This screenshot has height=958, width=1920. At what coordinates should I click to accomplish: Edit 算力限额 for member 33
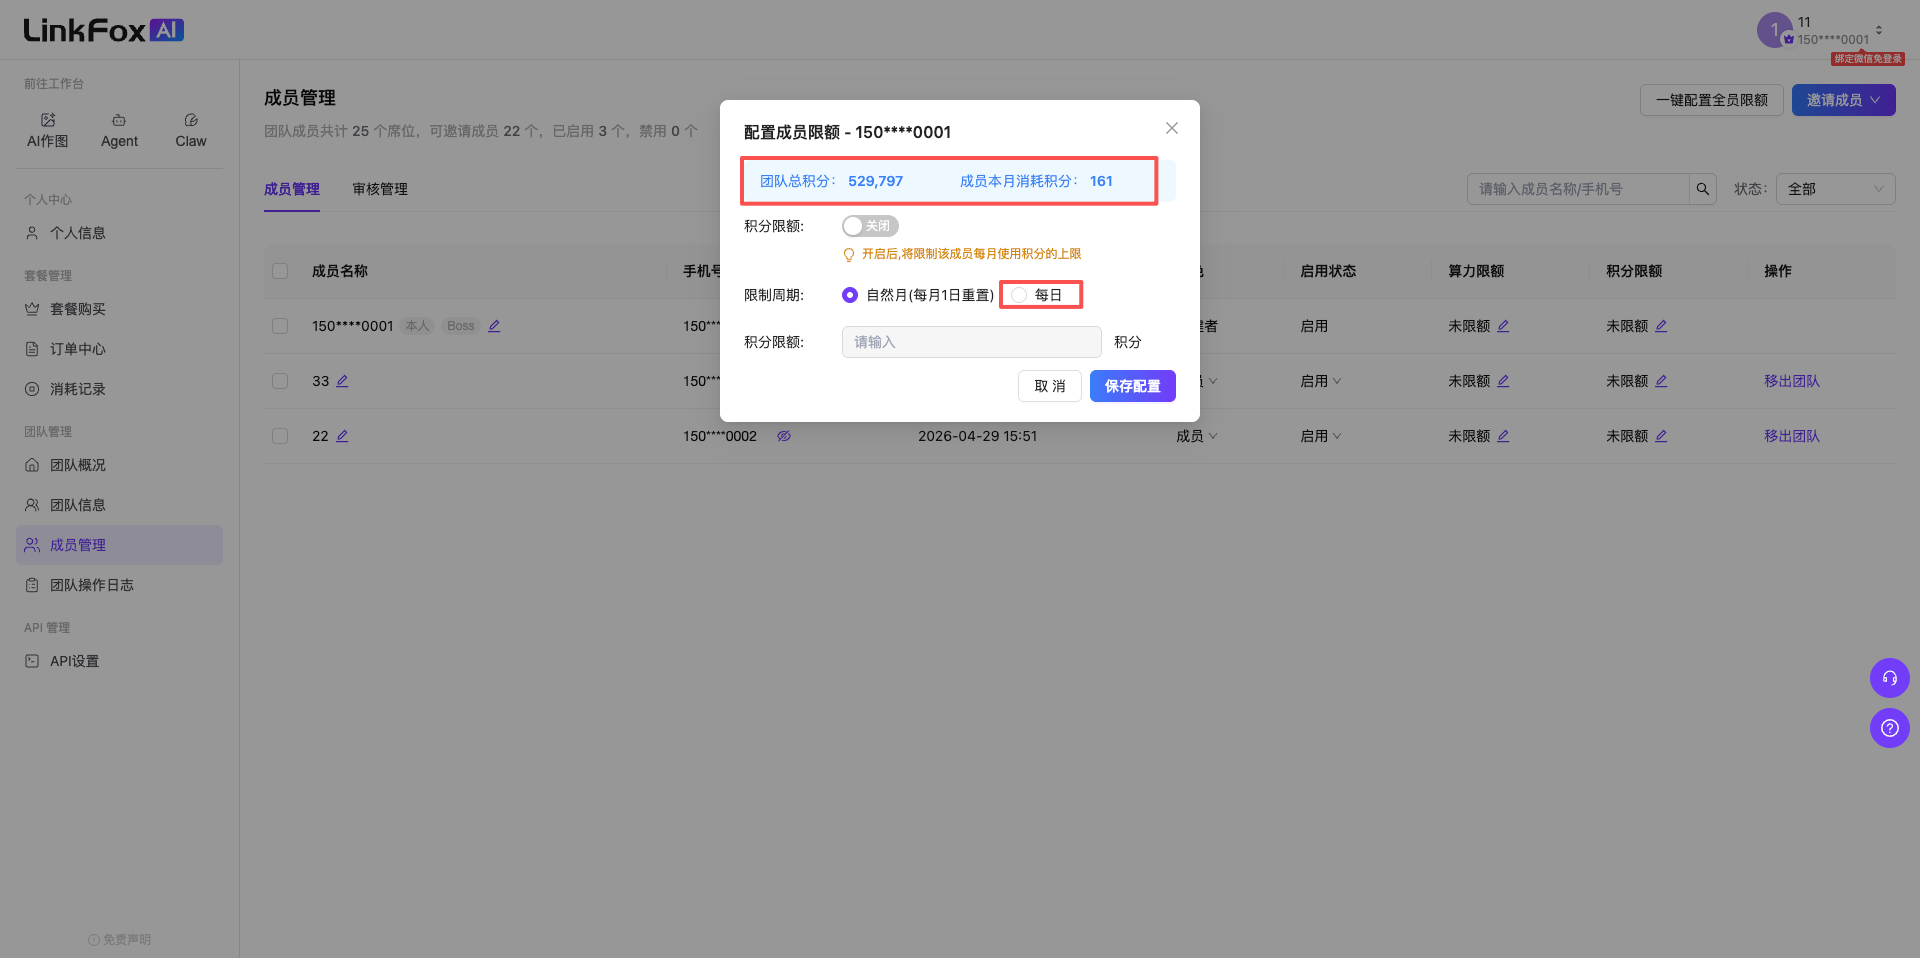(x=1503, y=381)
